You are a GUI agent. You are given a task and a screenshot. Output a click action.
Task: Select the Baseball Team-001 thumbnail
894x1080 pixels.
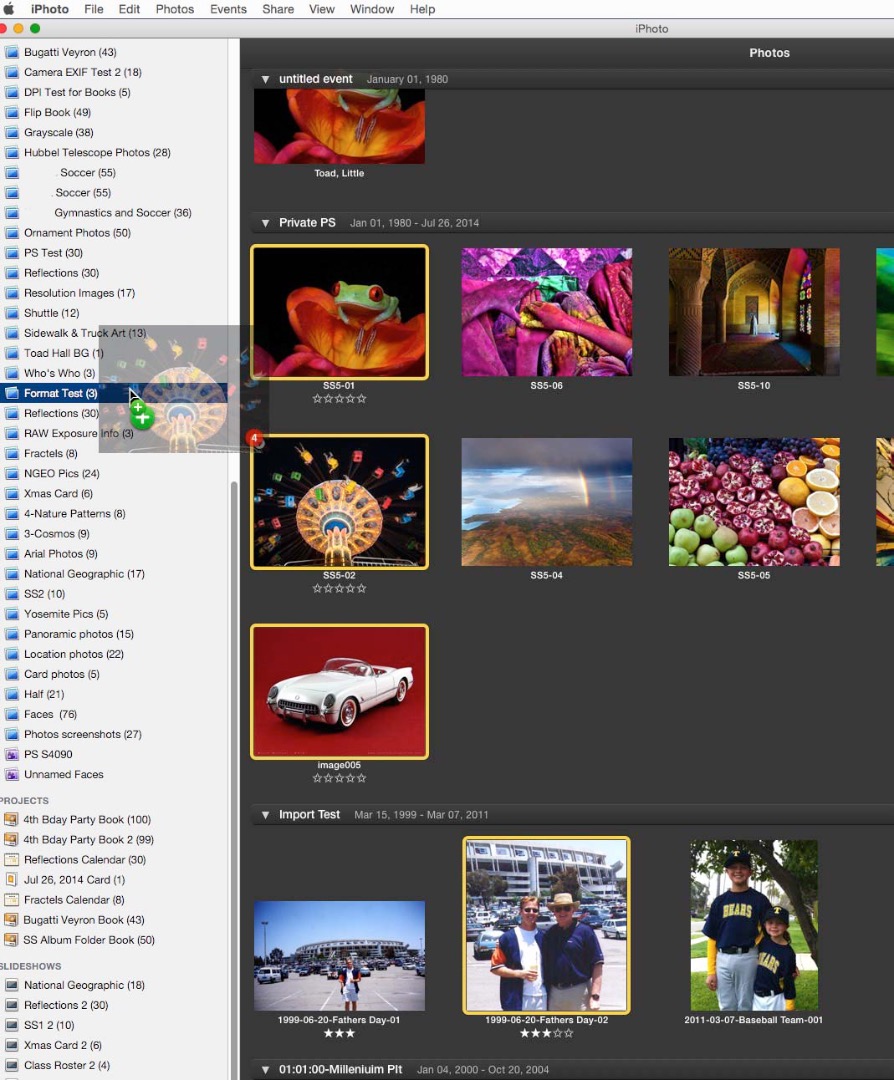tap(754, 925)
